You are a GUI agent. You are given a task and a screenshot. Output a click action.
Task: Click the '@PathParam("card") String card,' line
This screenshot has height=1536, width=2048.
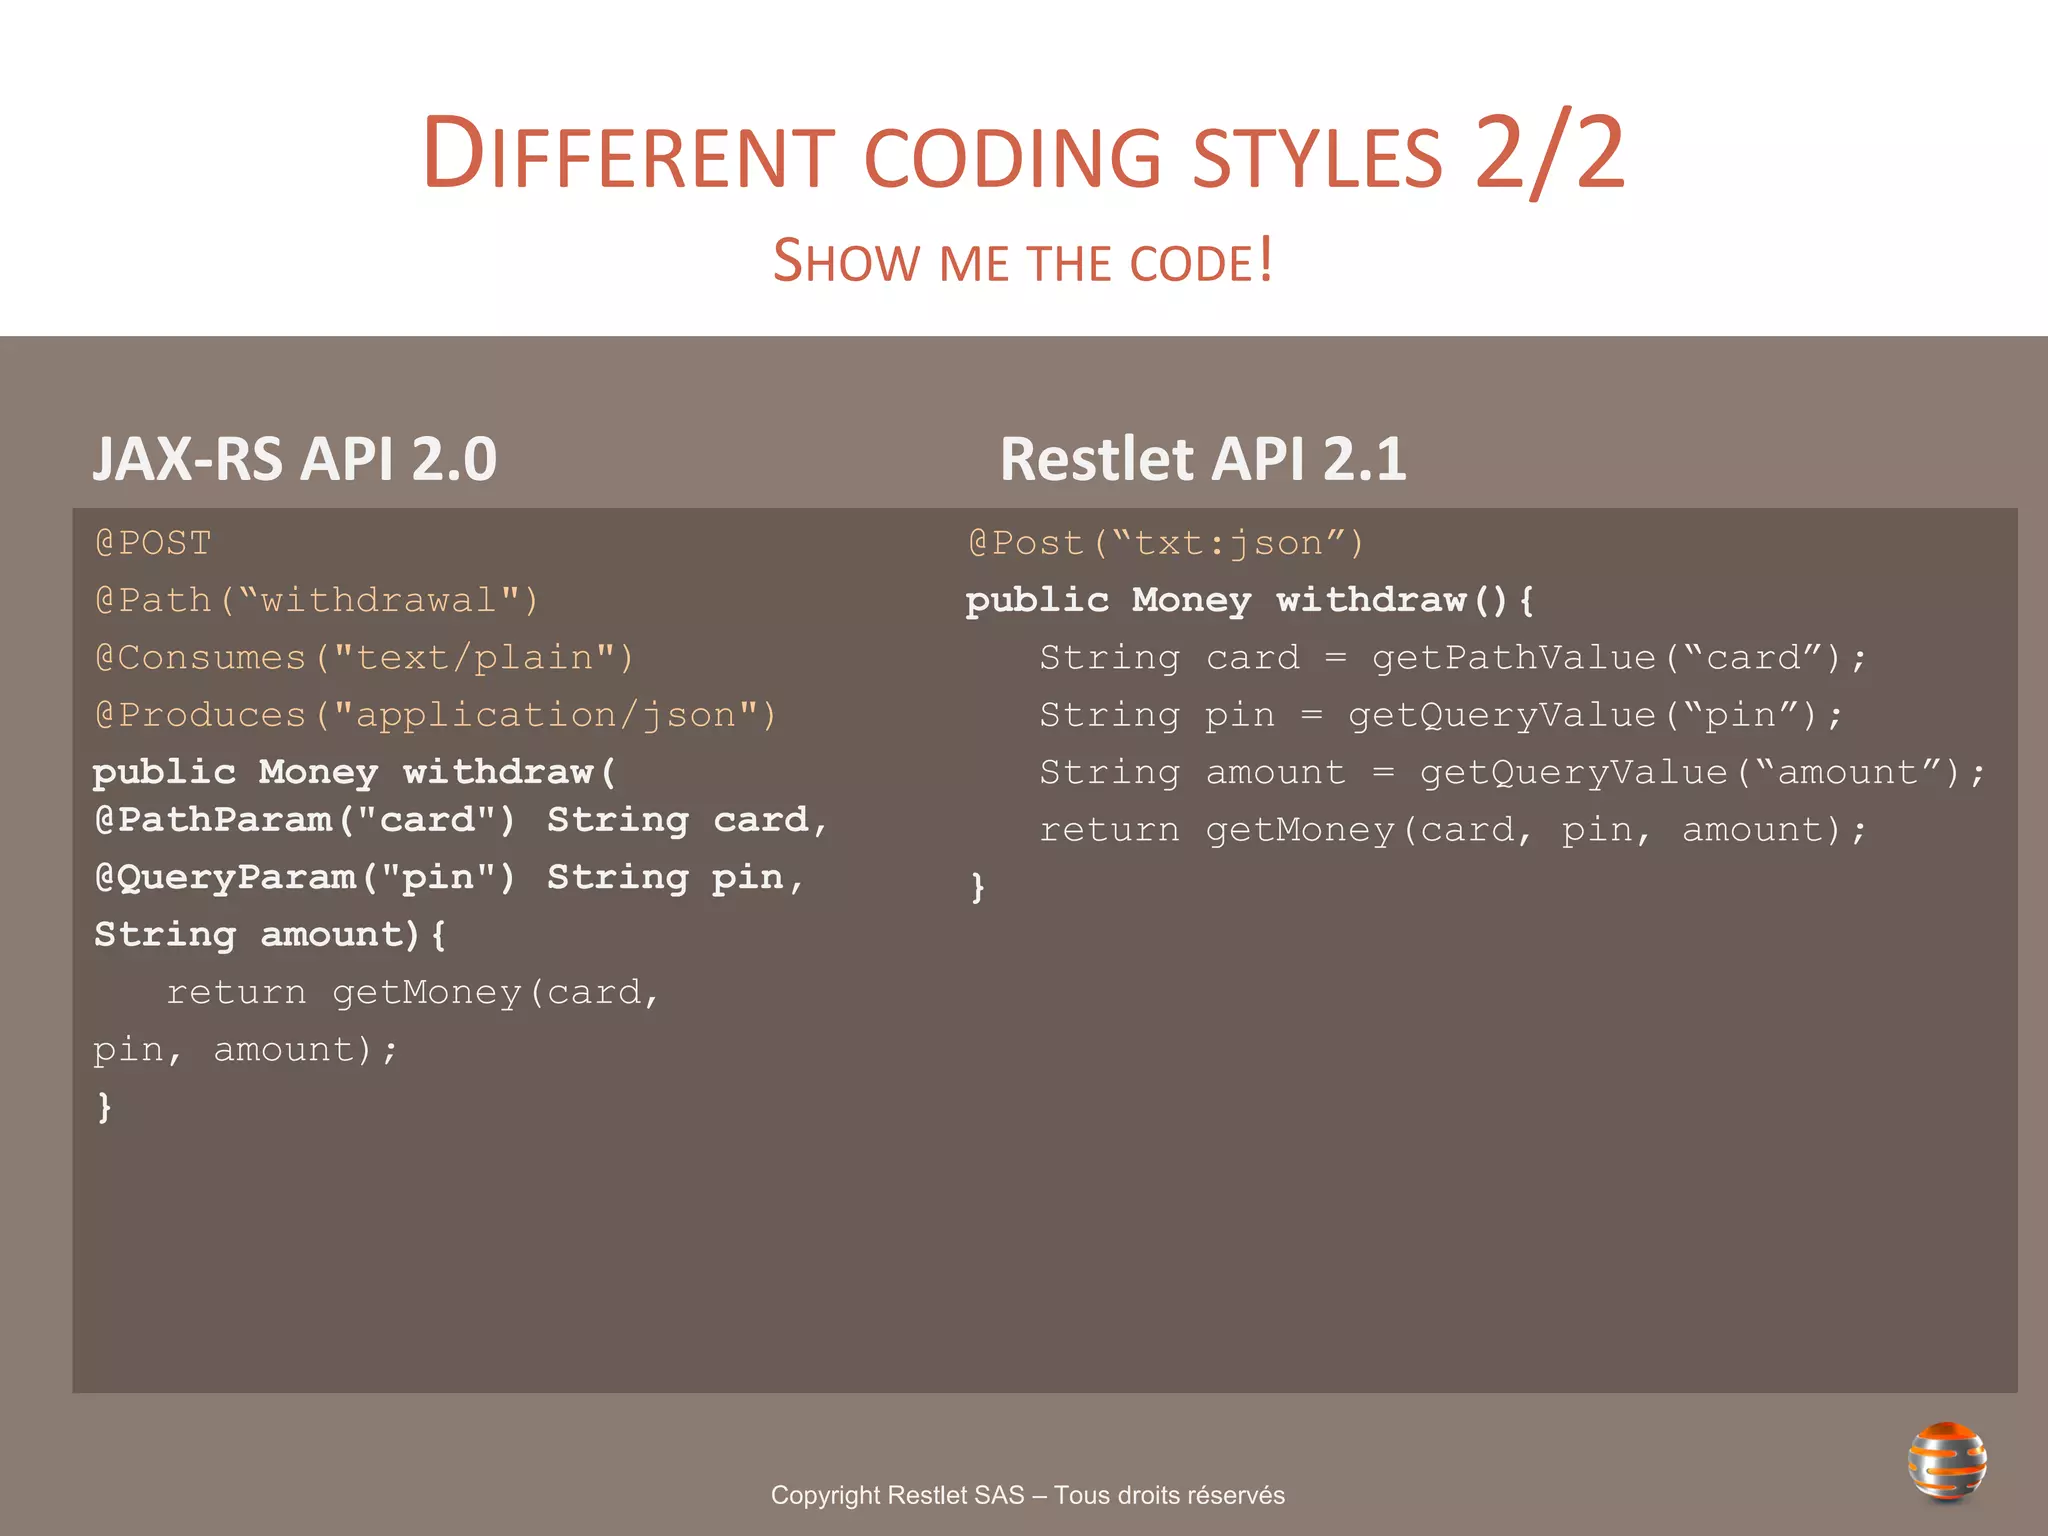[x=461, y=820]
